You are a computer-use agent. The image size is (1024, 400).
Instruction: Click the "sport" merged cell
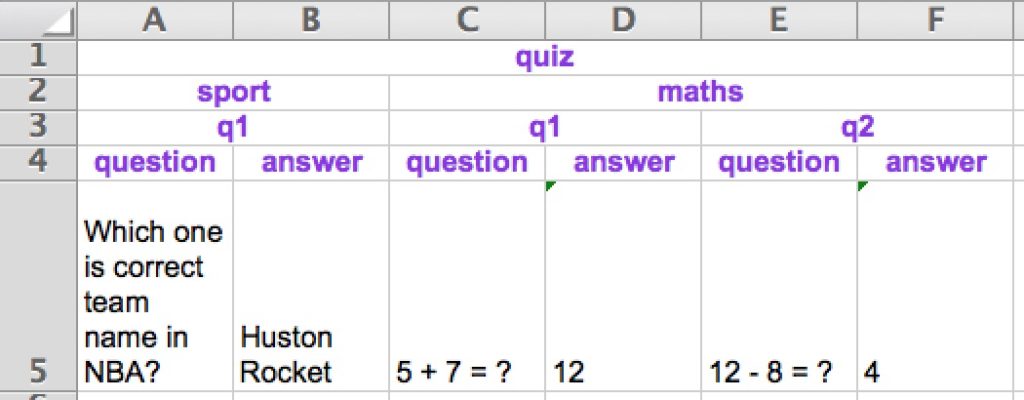pos(233,92)
